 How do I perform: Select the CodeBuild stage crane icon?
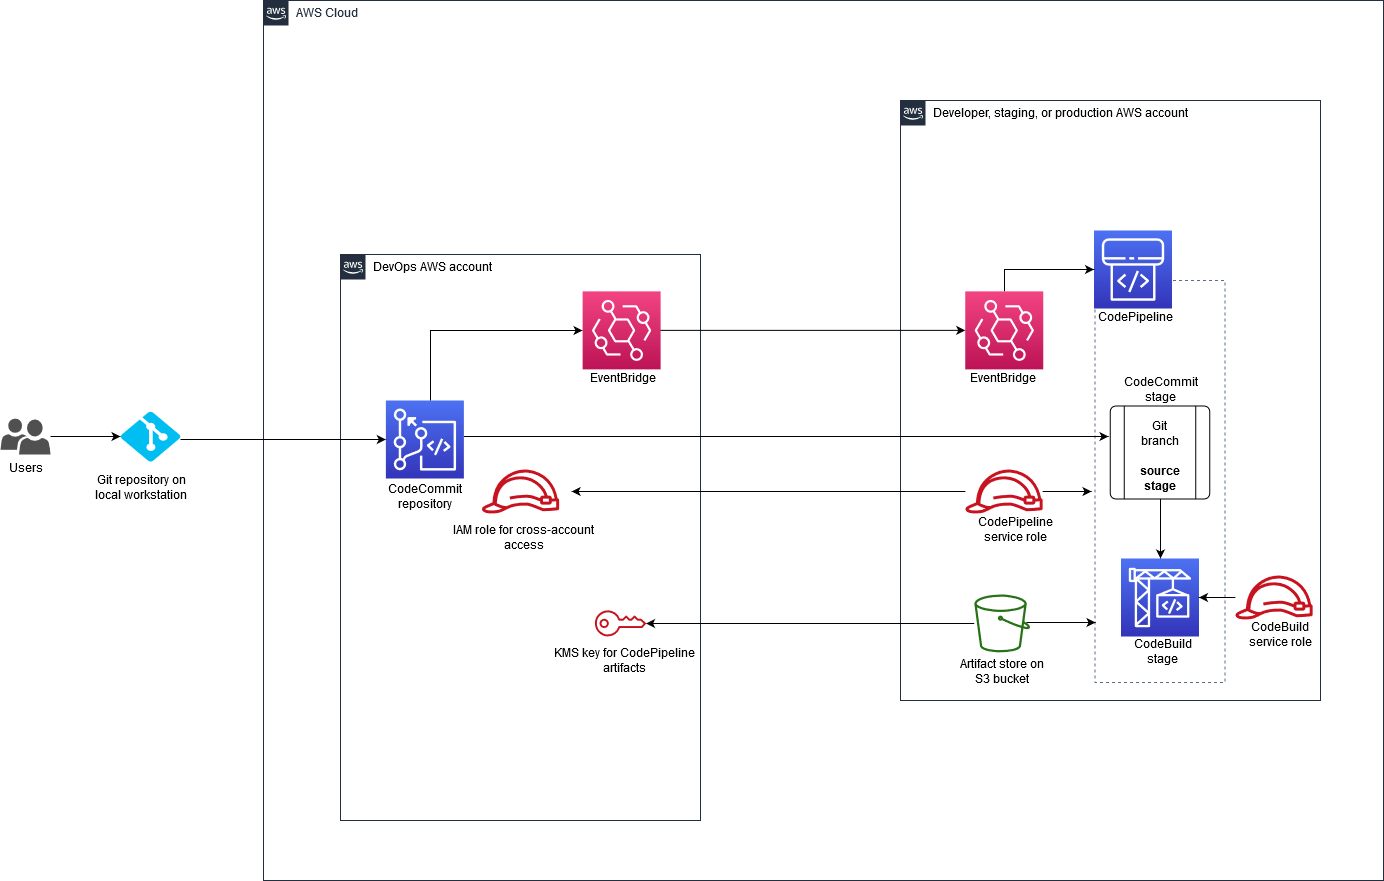pyautogui.click(x=1160, y=598)
